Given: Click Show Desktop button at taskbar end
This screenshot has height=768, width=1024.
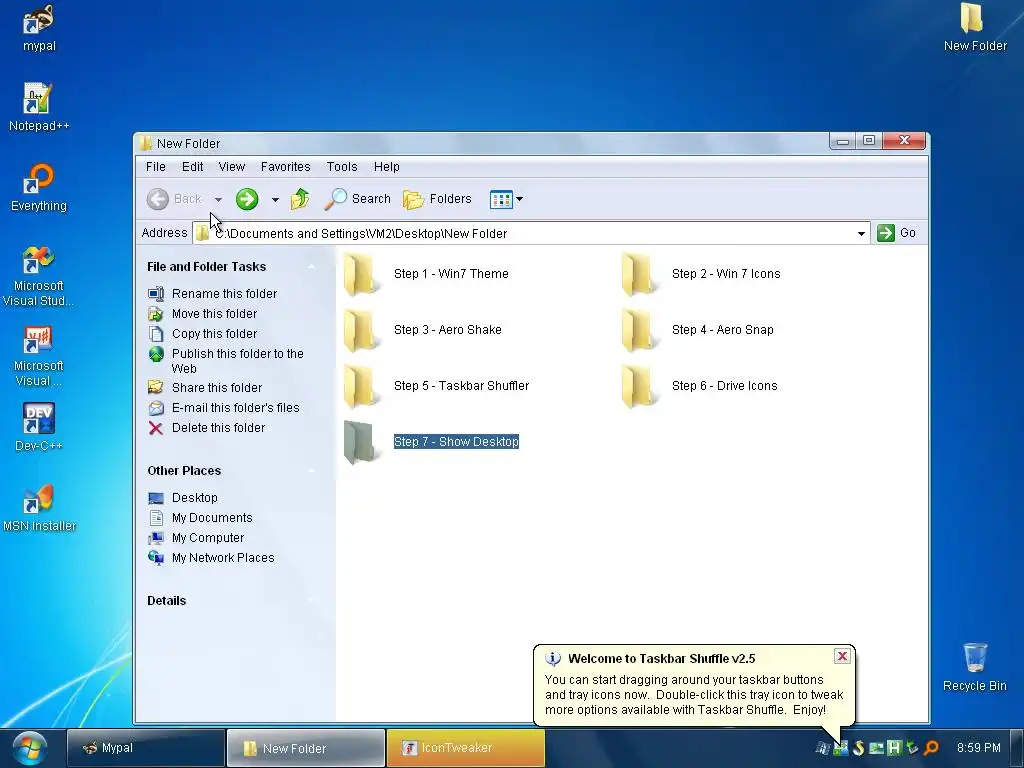Looking at the screenshot, I should 1018,748.
